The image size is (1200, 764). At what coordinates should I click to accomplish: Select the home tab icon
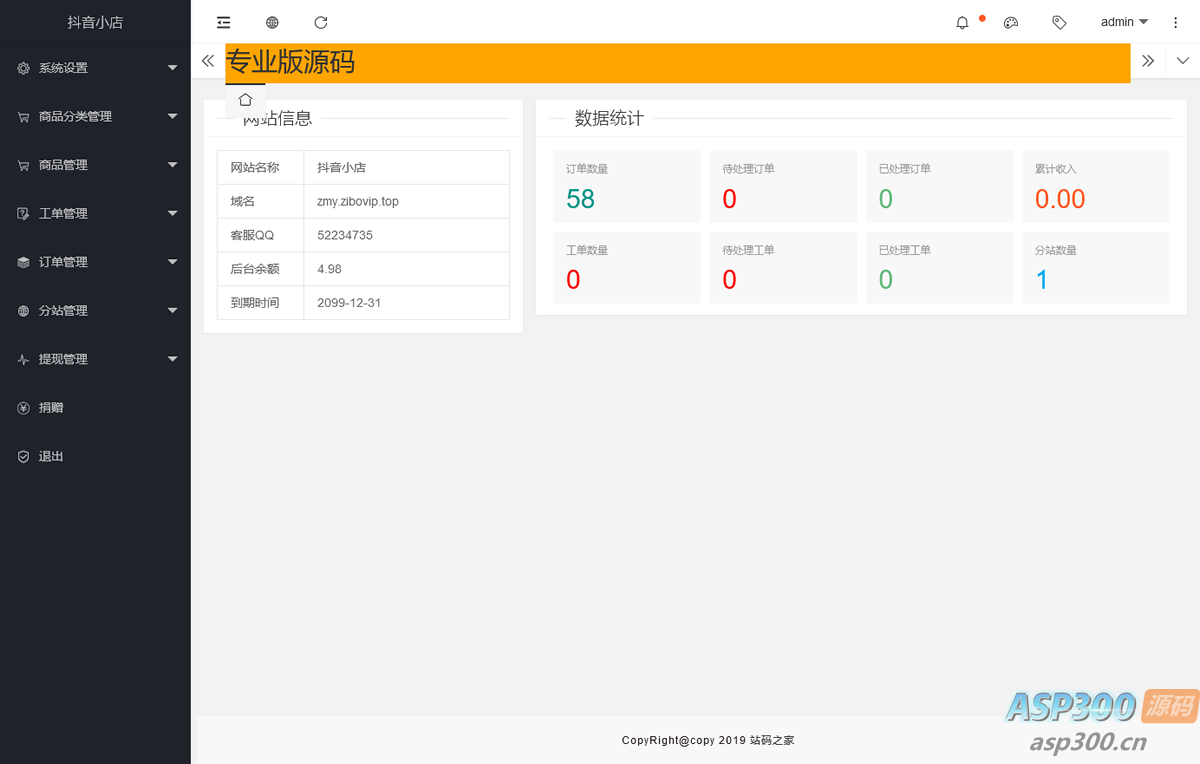pyautogui.click(x=245, y=100)
